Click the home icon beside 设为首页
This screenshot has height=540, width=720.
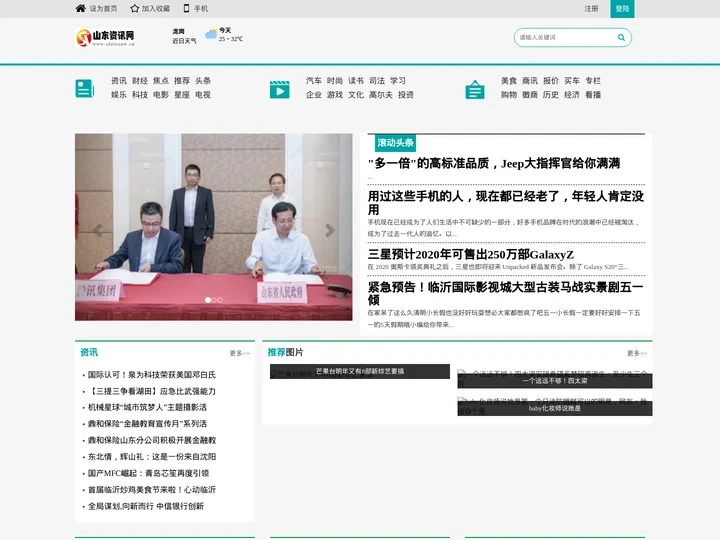80,8
